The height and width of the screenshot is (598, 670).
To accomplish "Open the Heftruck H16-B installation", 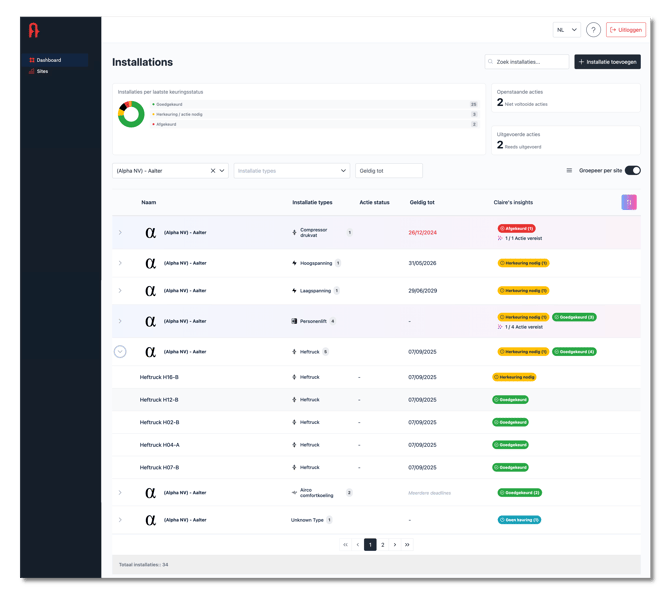I will click(x=159, y=377).
